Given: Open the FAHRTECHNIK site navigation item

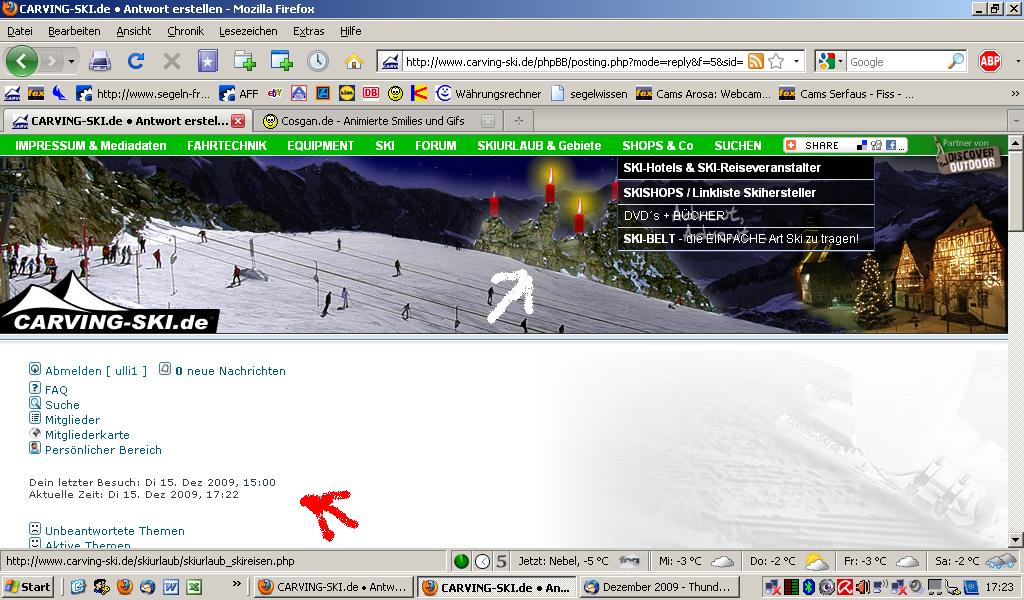Looking at the screenshot, I should (226, 145).
